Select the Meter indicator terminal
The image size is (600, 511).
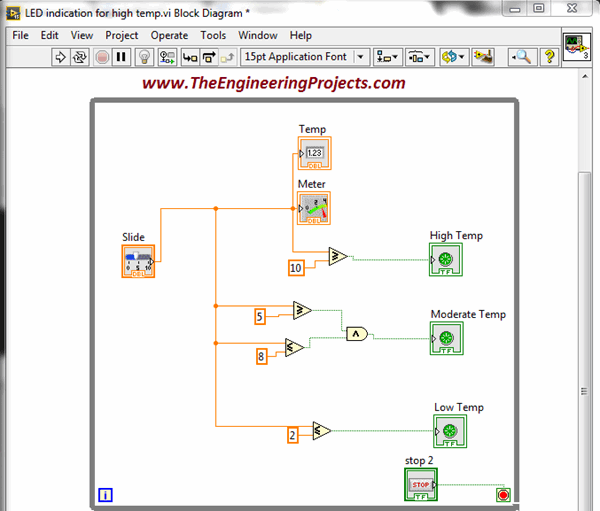point(314,208)
